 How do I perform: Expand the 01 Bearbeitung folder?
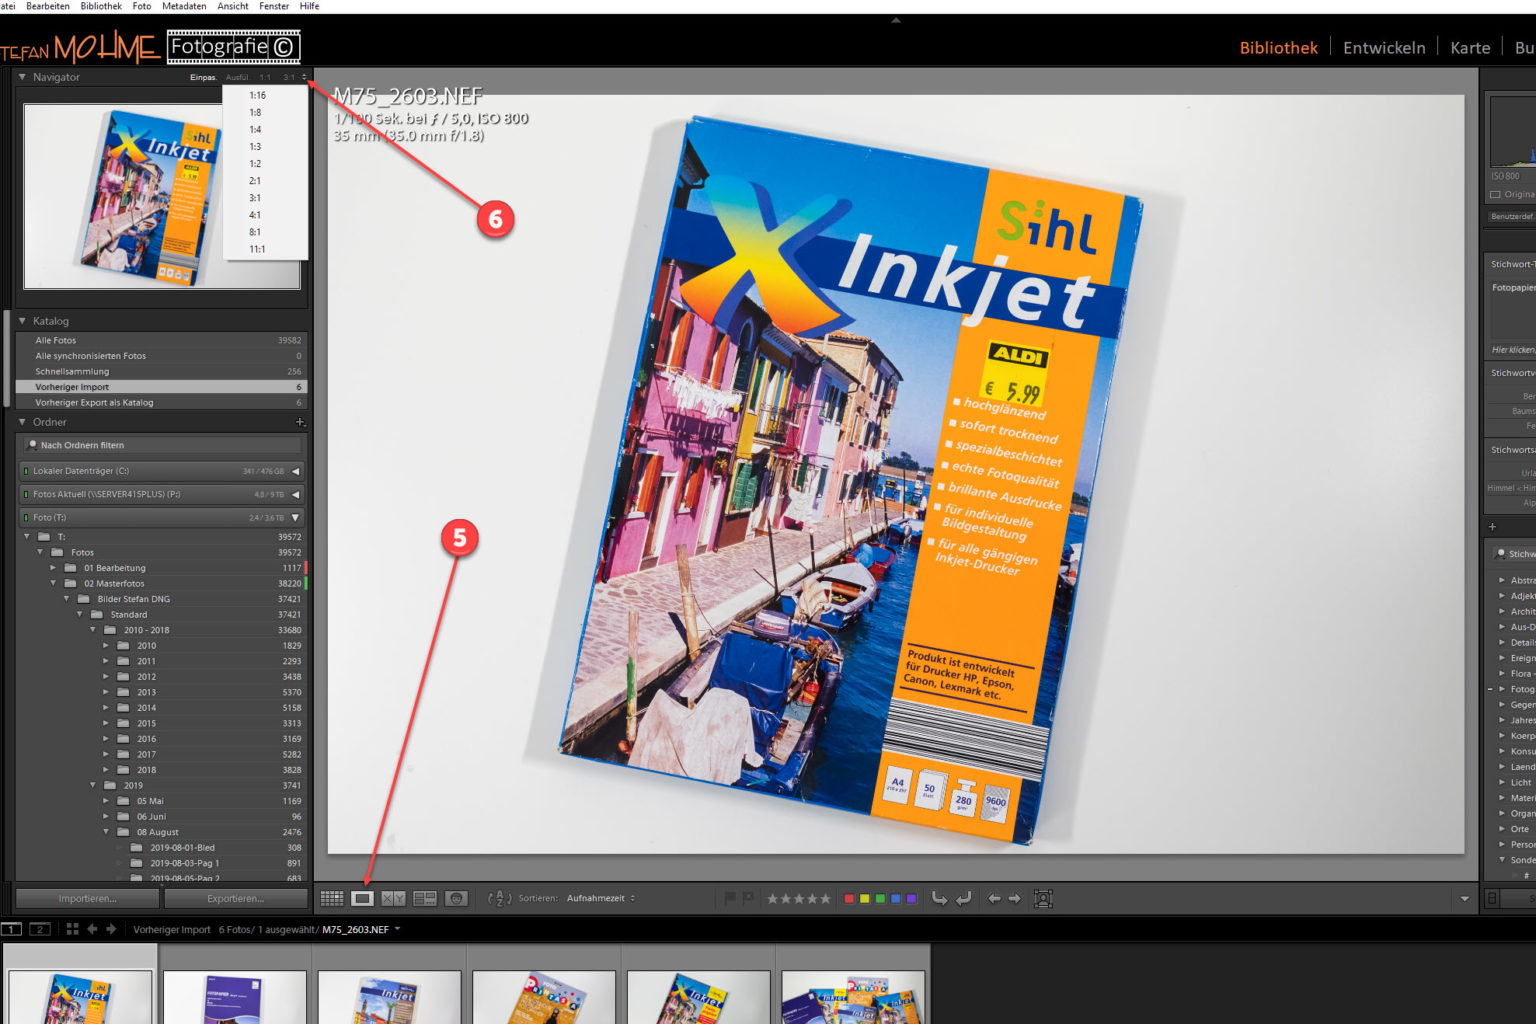coord(53,568)
